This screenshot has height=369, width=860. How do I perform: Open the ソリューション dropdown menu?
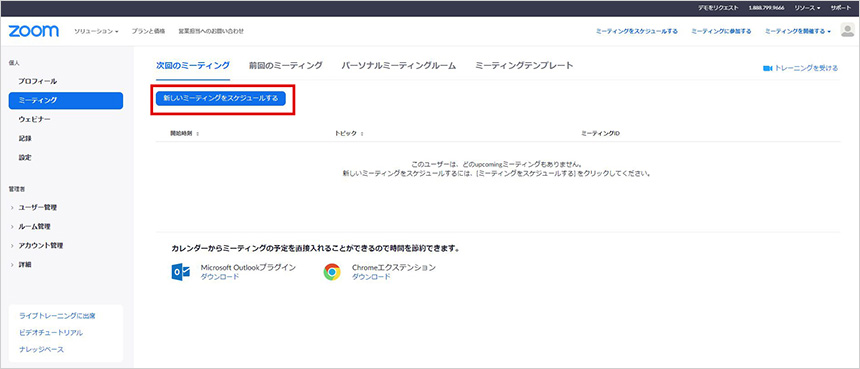pos(96,31)
